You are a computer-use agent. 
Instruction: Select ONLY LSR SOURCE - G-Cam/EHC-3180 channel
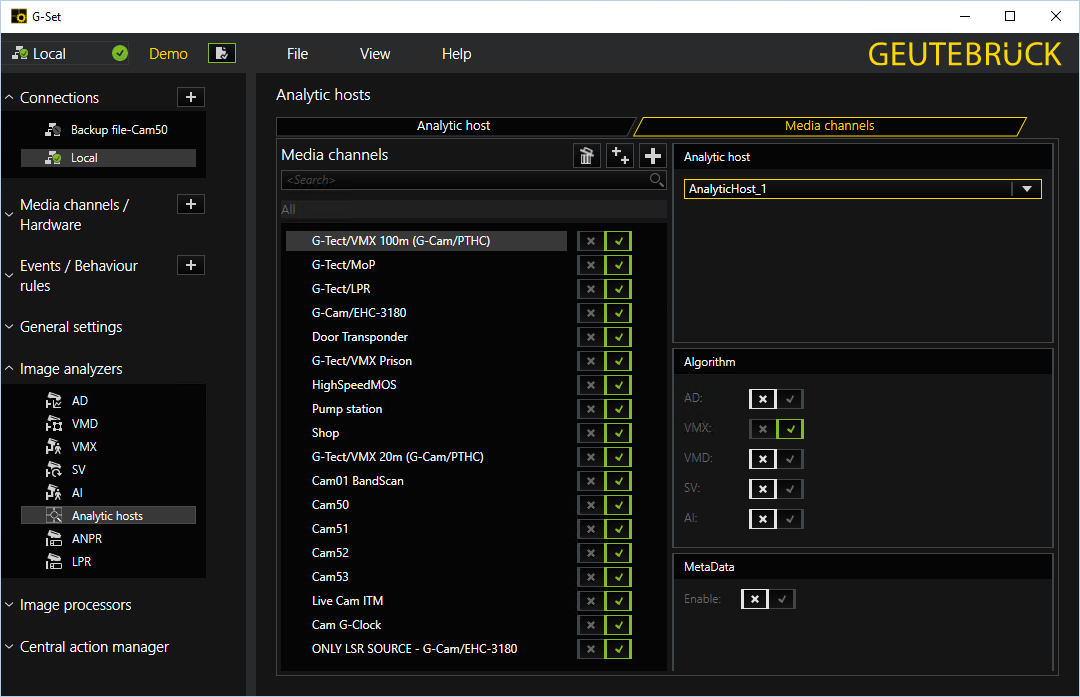coord(426,649)
